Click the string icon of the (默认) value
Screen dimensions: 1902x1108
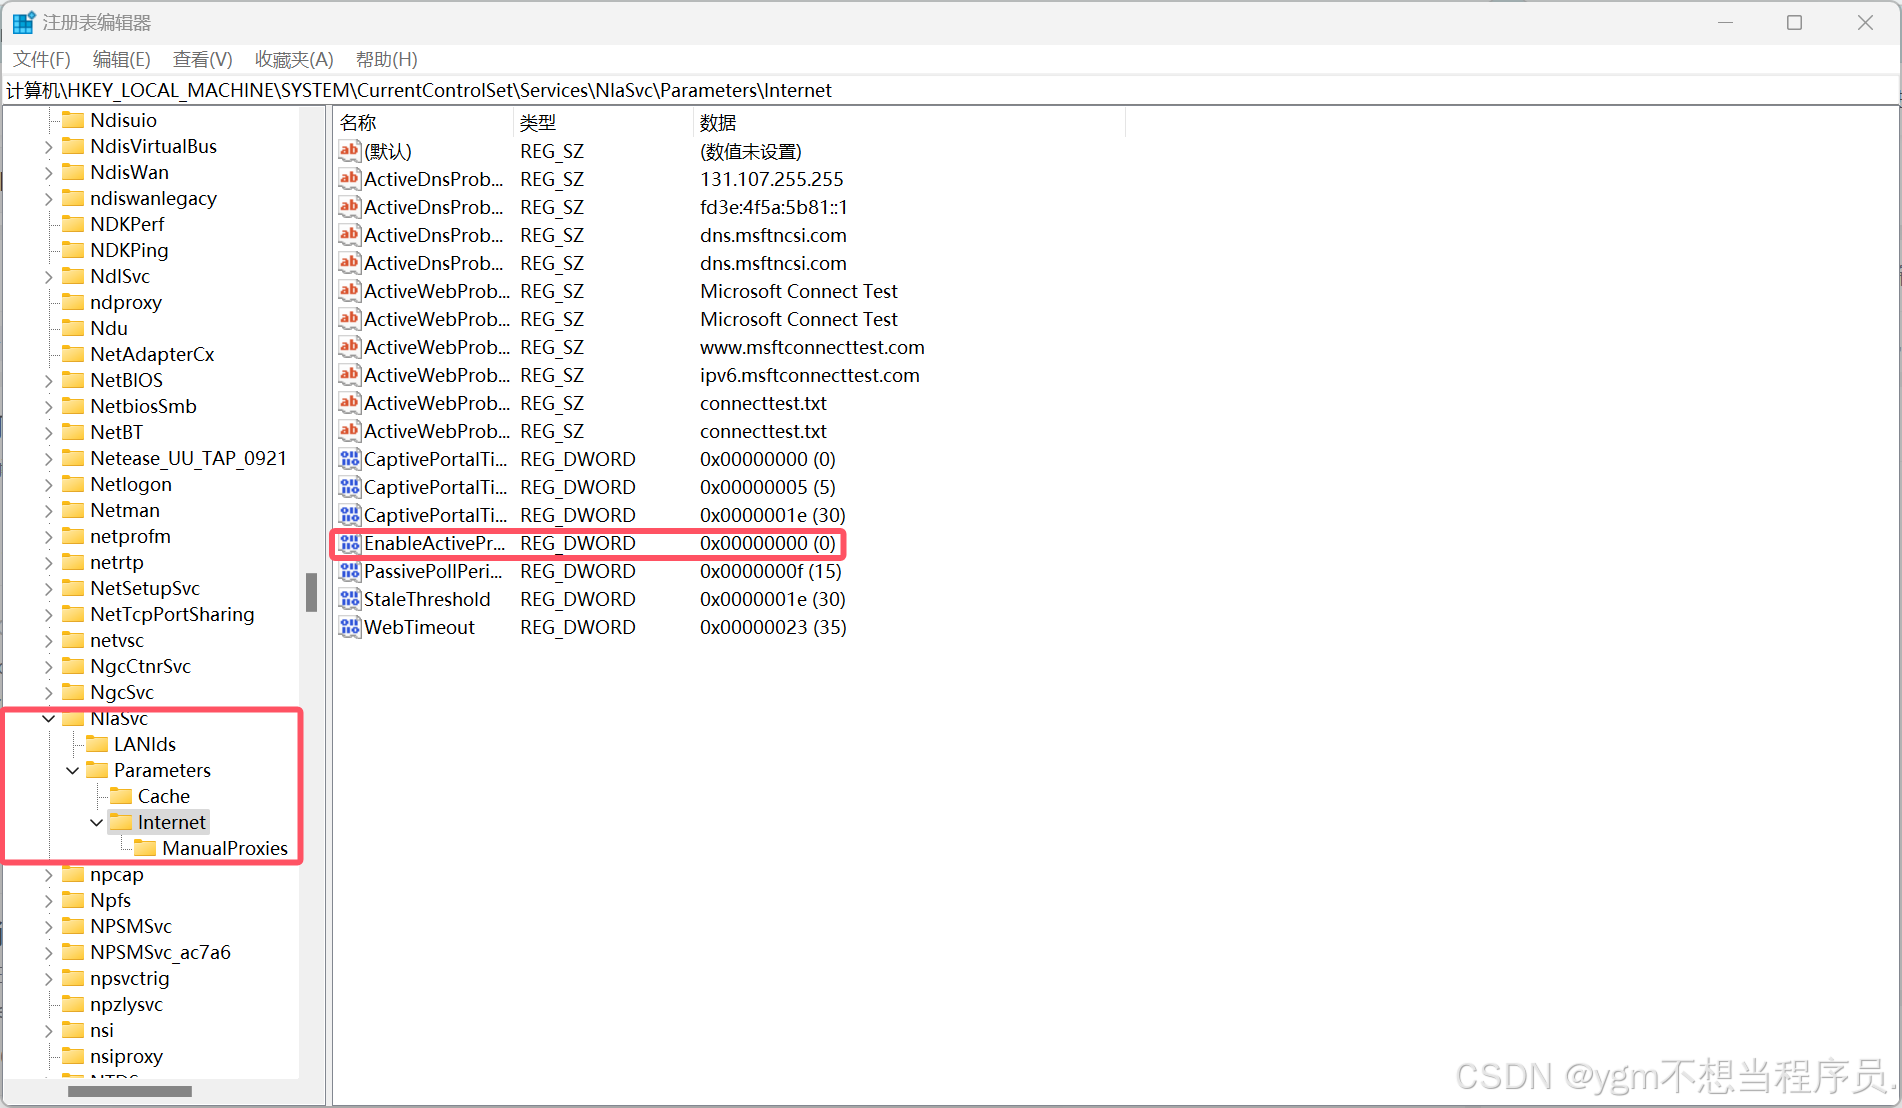[349, 151]
